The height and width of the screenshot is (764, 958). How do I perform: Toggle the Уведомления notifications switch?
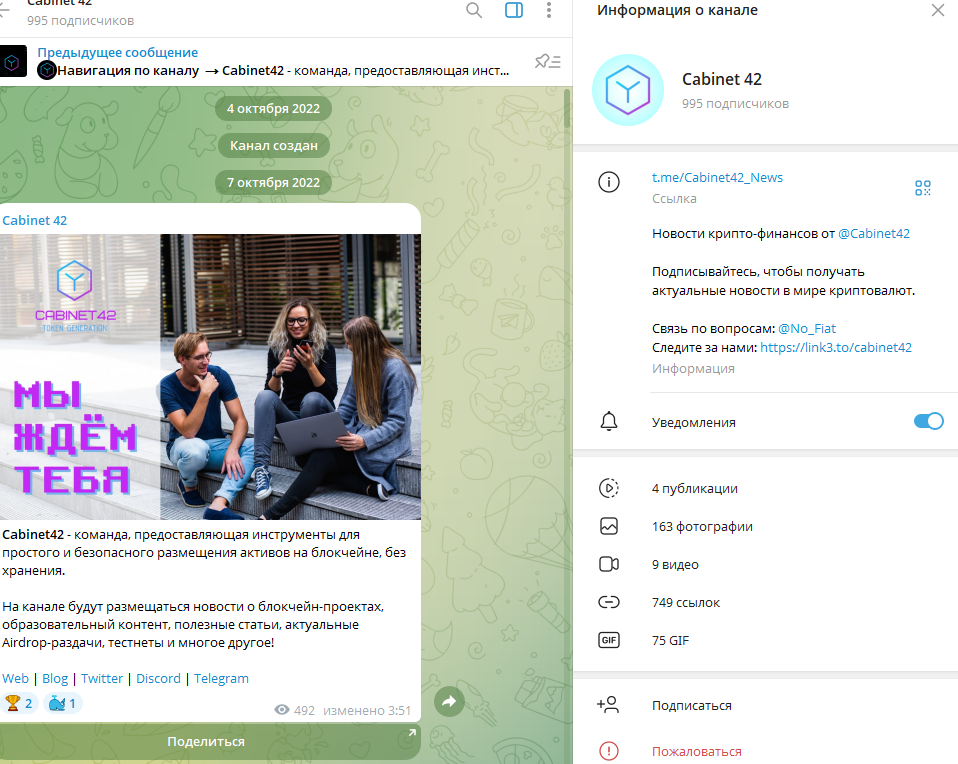point(928,421)
